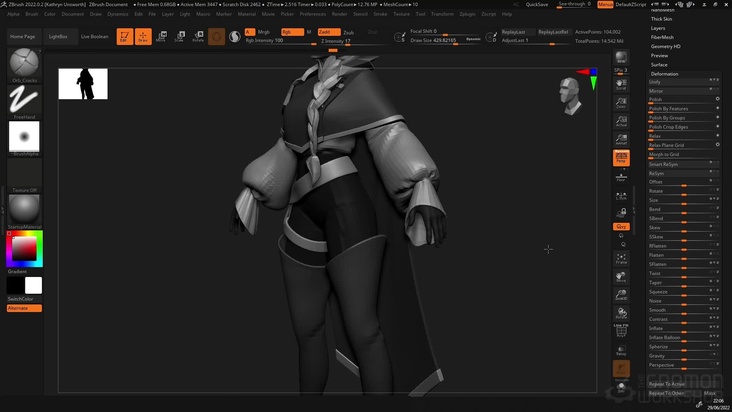
Task: Select the Rotate transform tool
Action: (198, 36)
